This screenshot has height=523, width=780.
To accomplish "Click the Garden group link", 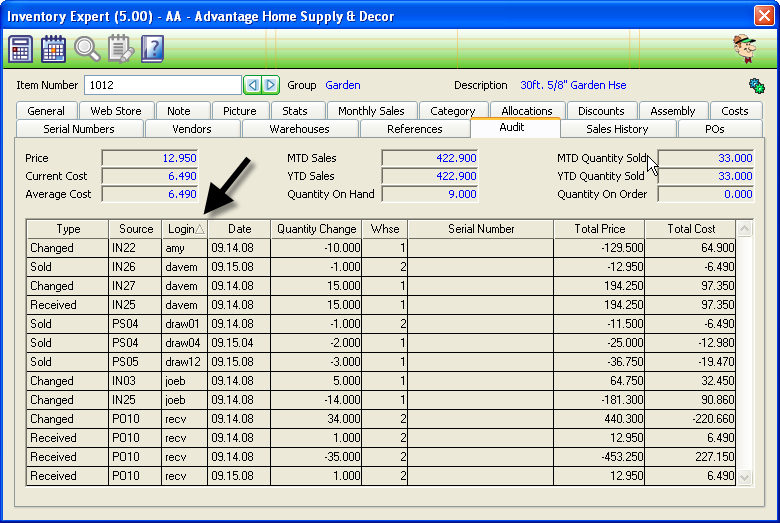I will coord(343,85).
